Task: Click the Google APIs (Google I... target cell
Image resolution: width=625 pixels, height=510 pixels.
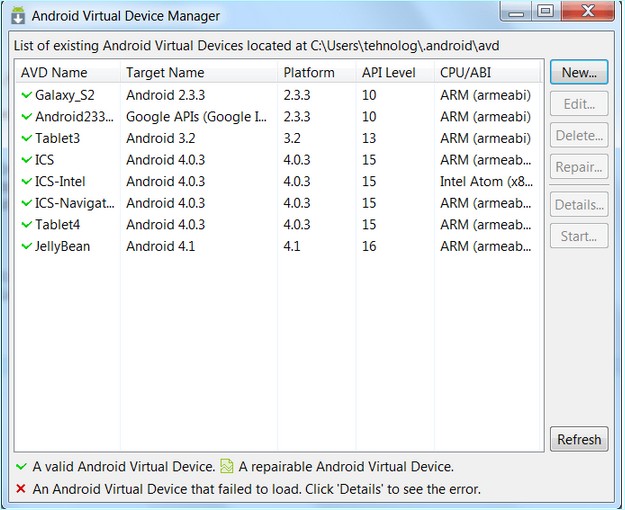Action: [196, 116]
